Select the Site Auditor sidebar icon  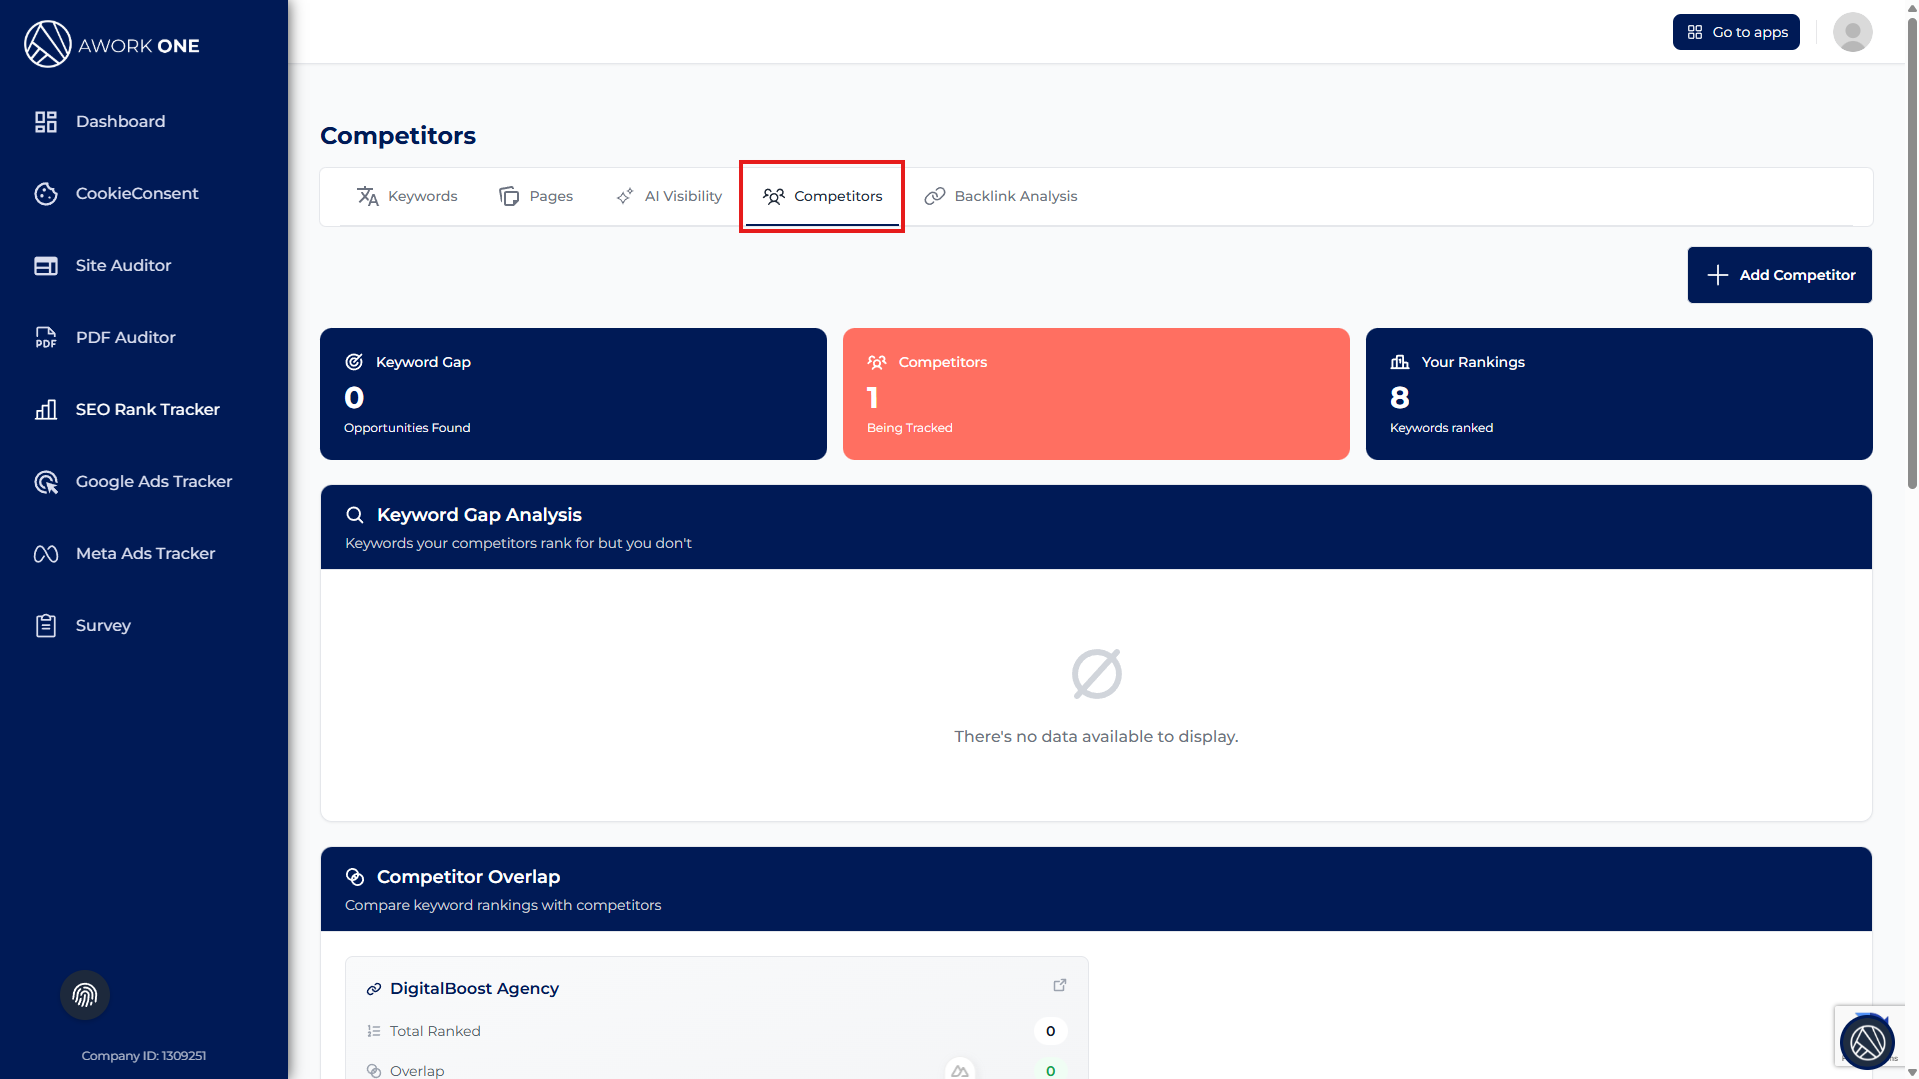coord(46,265)
